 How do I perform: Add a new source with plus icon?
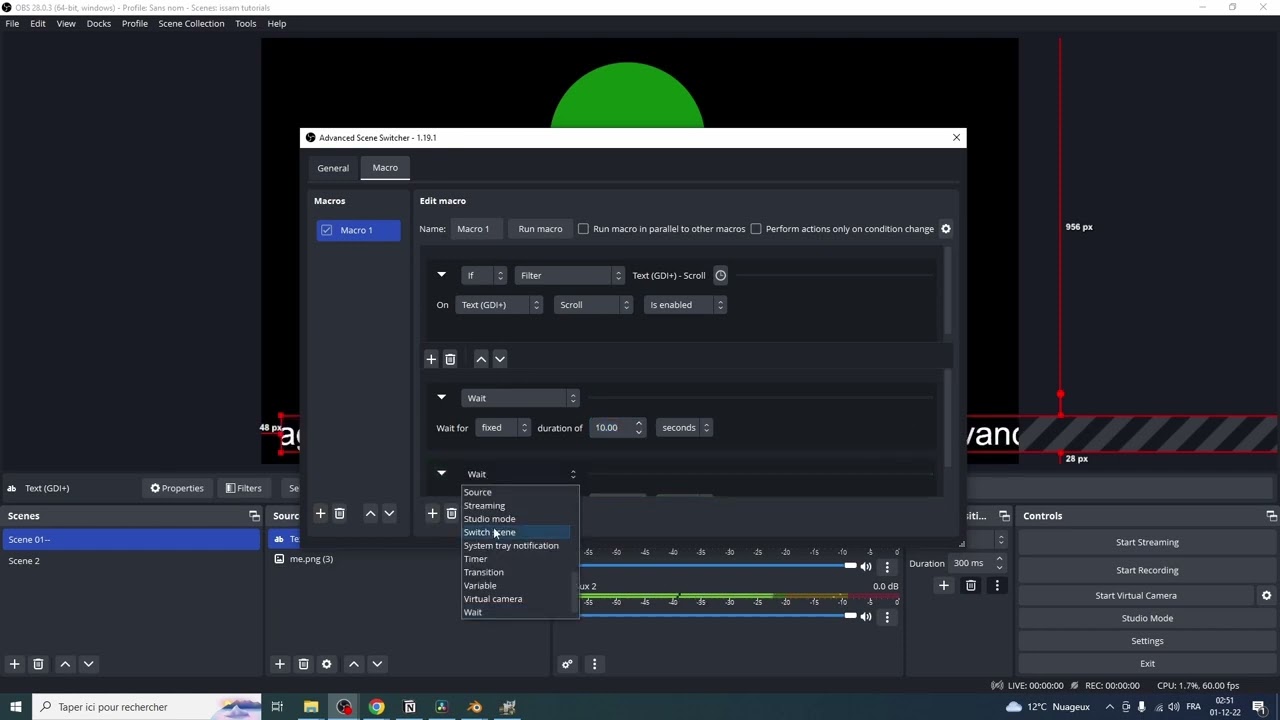(279, 664)
